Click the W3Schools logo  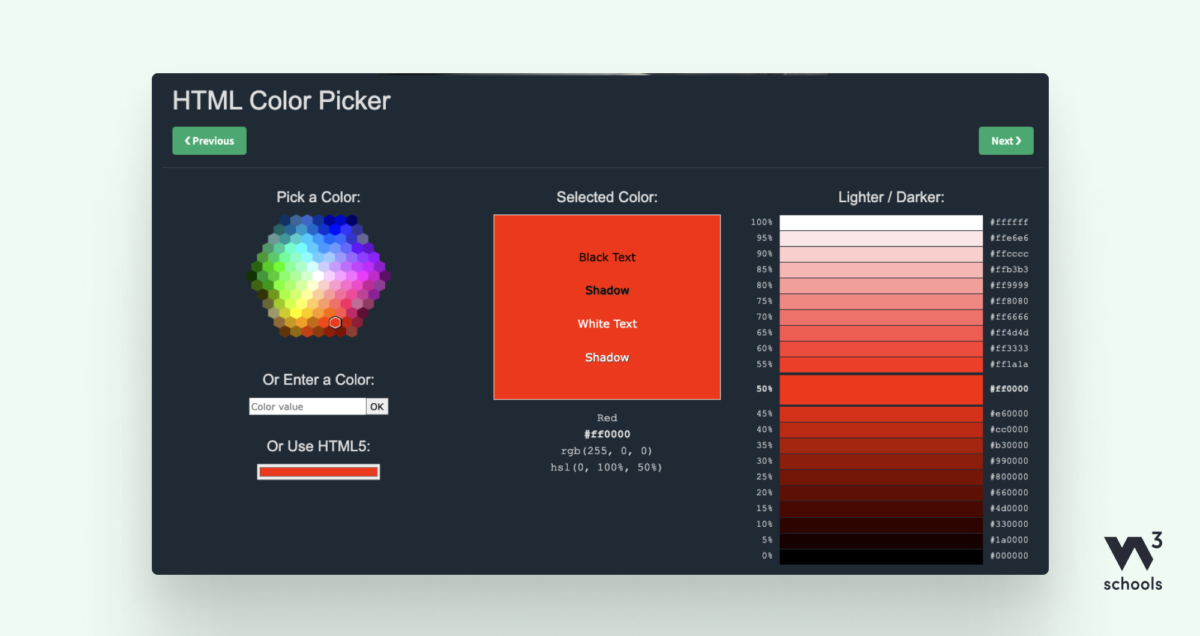[1132, 563]
